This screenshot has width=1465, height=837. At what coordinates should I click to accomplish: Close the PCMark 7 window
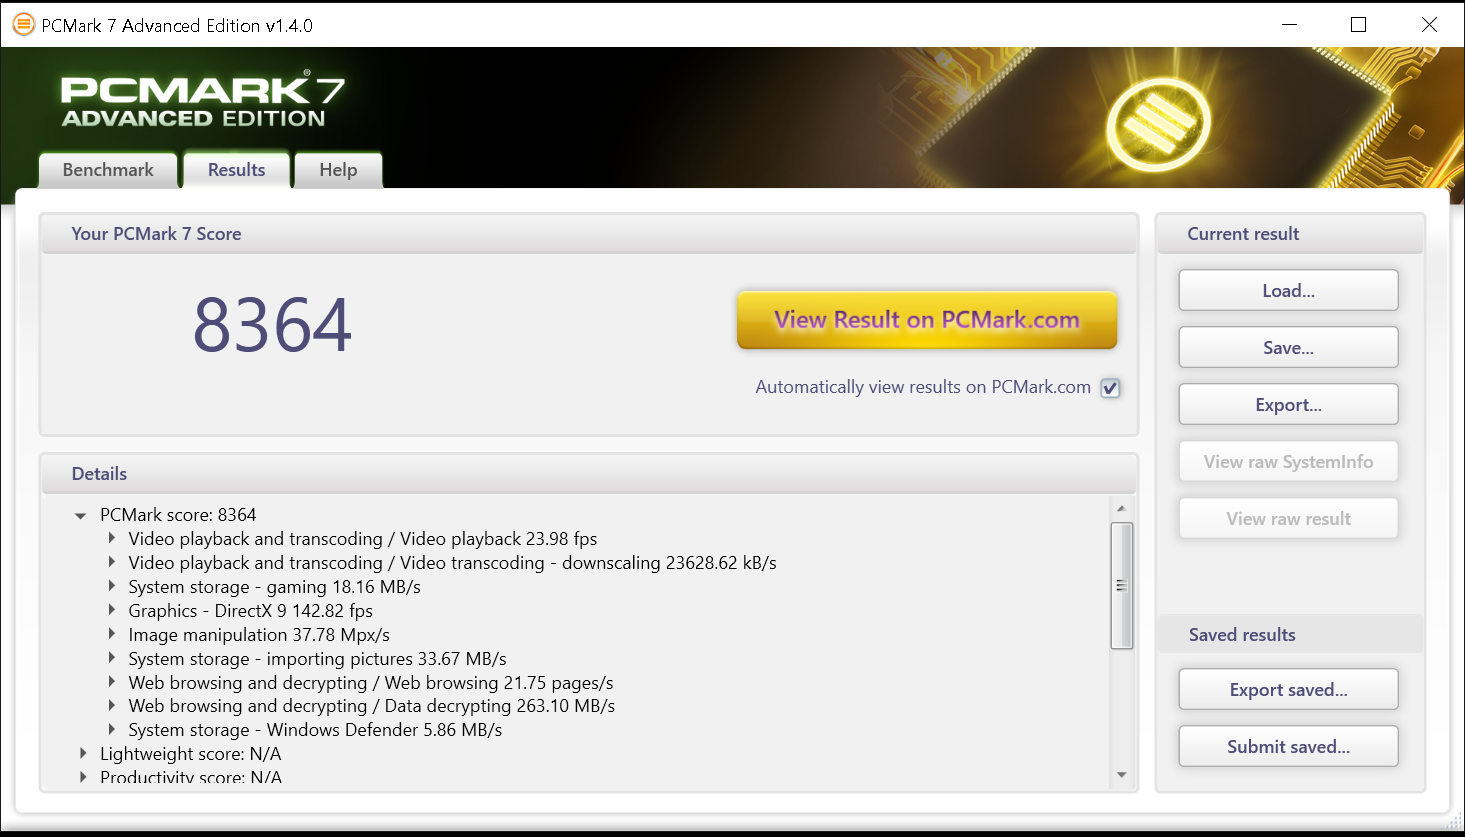(1429, 25)
